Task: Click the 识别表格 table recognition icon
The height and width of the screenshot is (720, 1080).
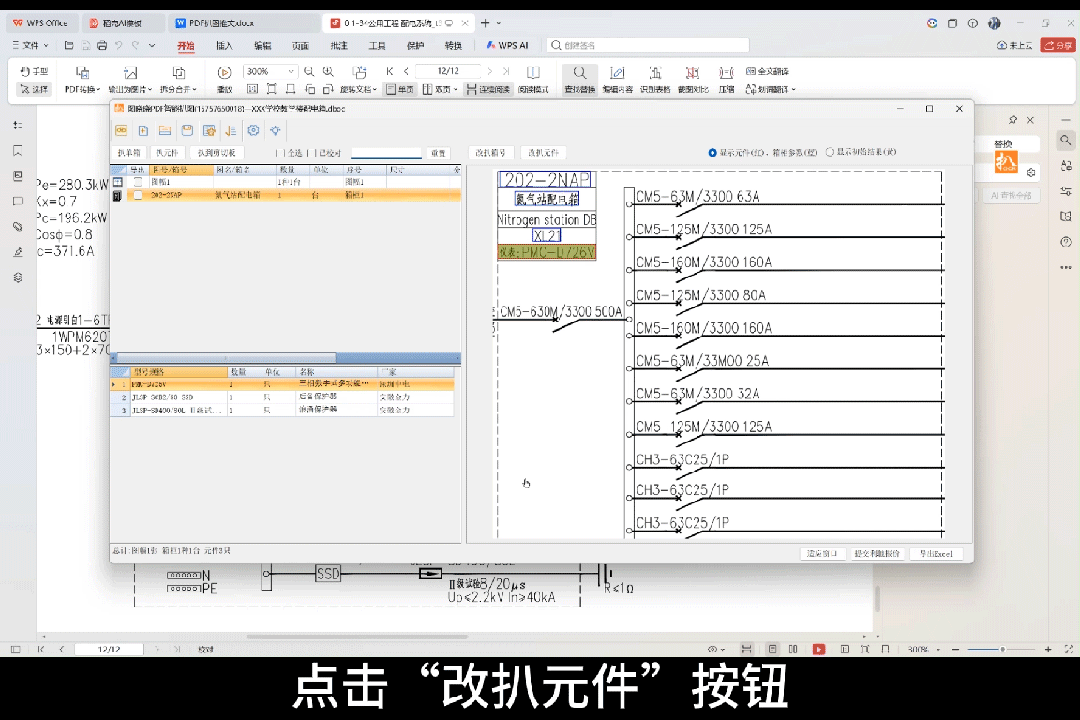Action: (655, 79)
